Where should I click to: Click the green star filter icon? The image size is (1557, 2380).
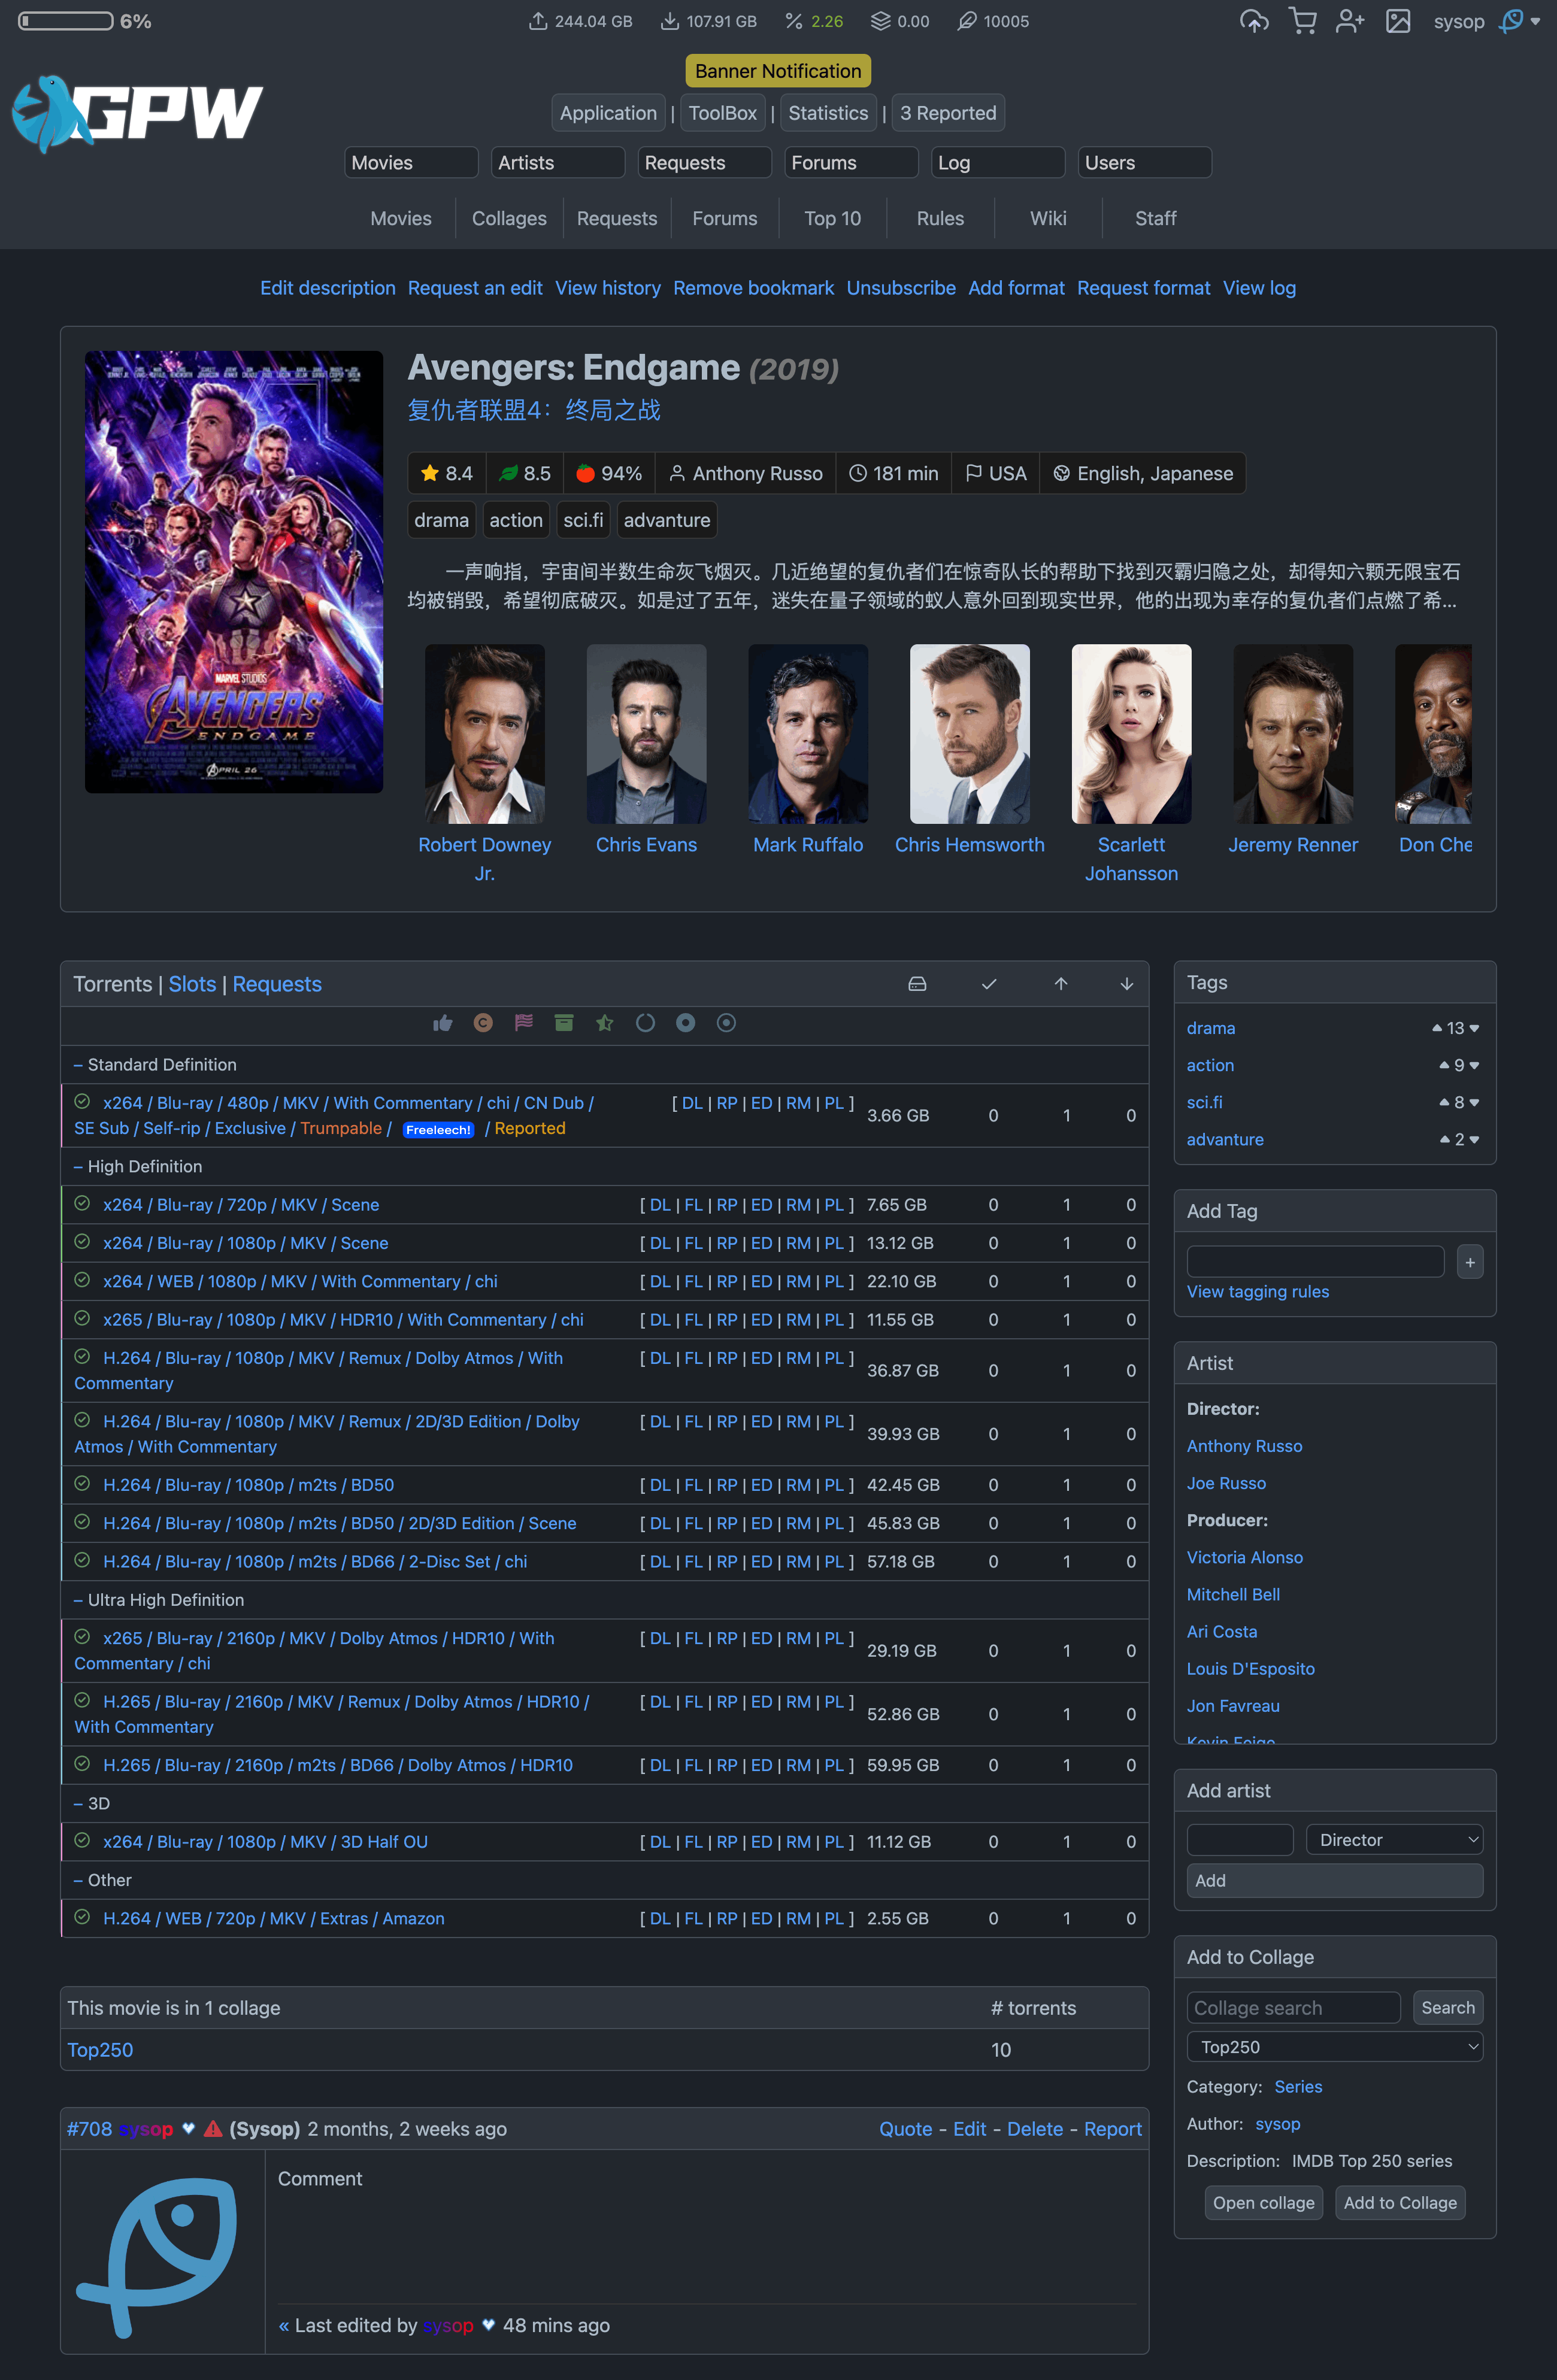coord(605,1023)
